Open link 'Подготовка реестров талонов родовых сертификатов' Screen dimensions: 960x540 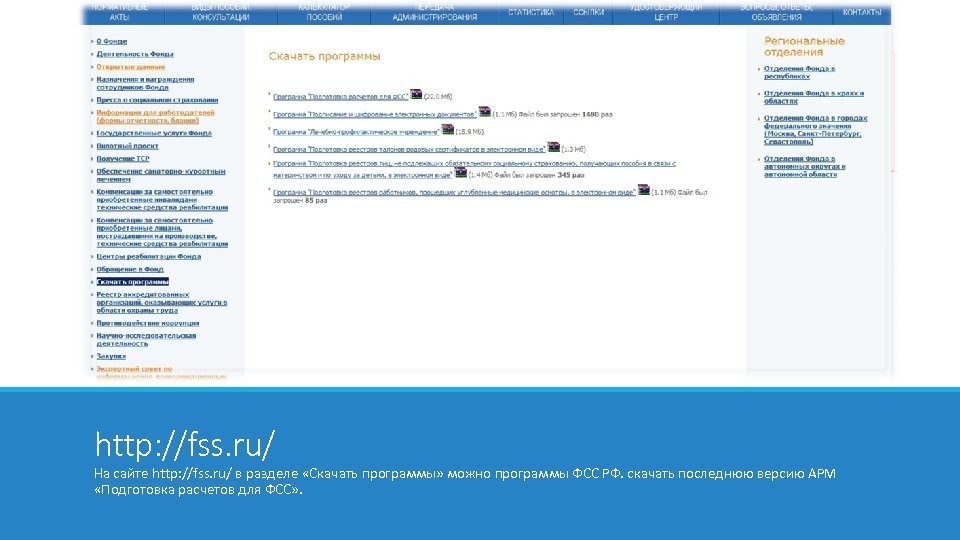pyautogui.click(x=409, y=149)
